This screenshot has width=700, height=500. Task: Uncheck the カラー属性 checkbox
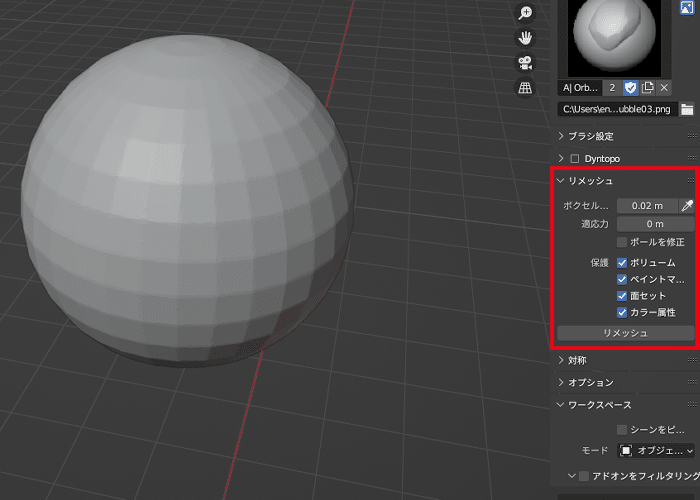click(621, 312)
